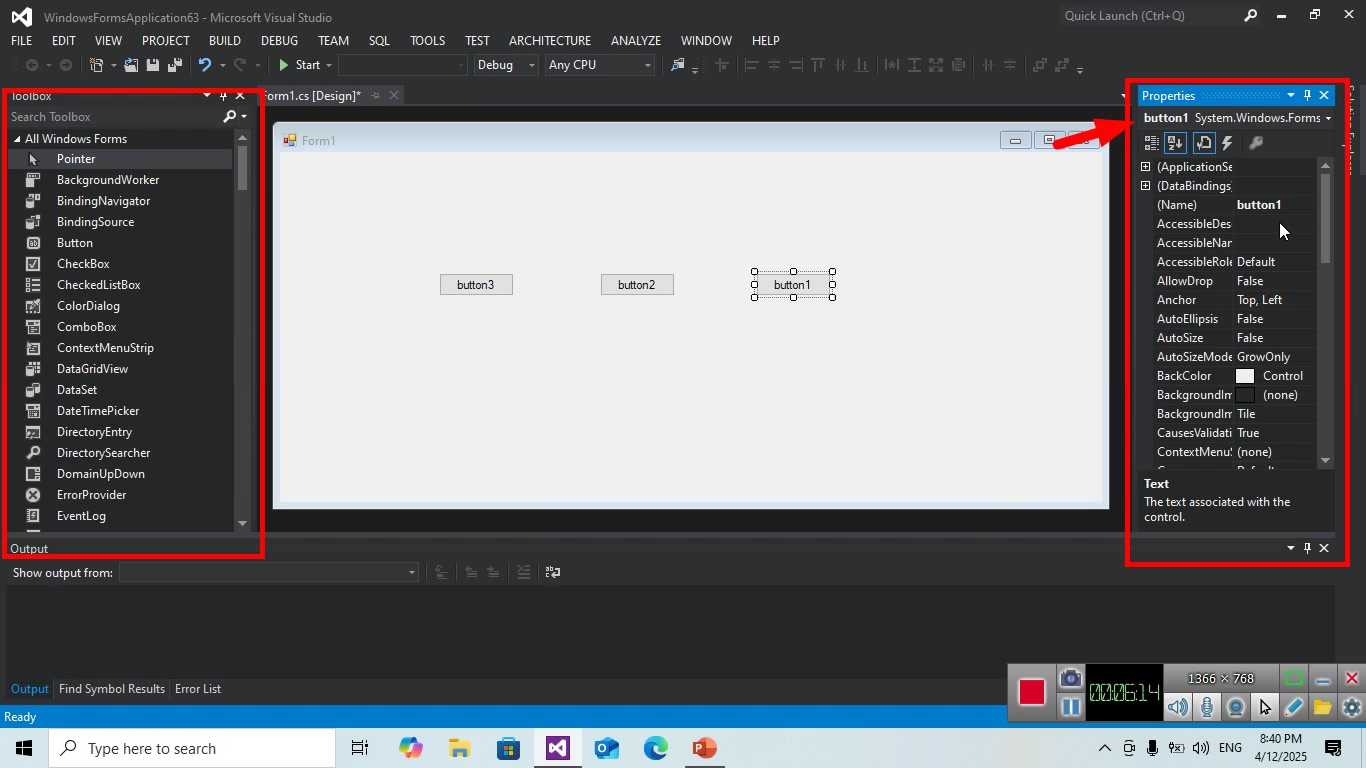Select DateTimePicker control in Toolbox
Viewport: 1366px width, 768px height.
click(x=120, y=411)
